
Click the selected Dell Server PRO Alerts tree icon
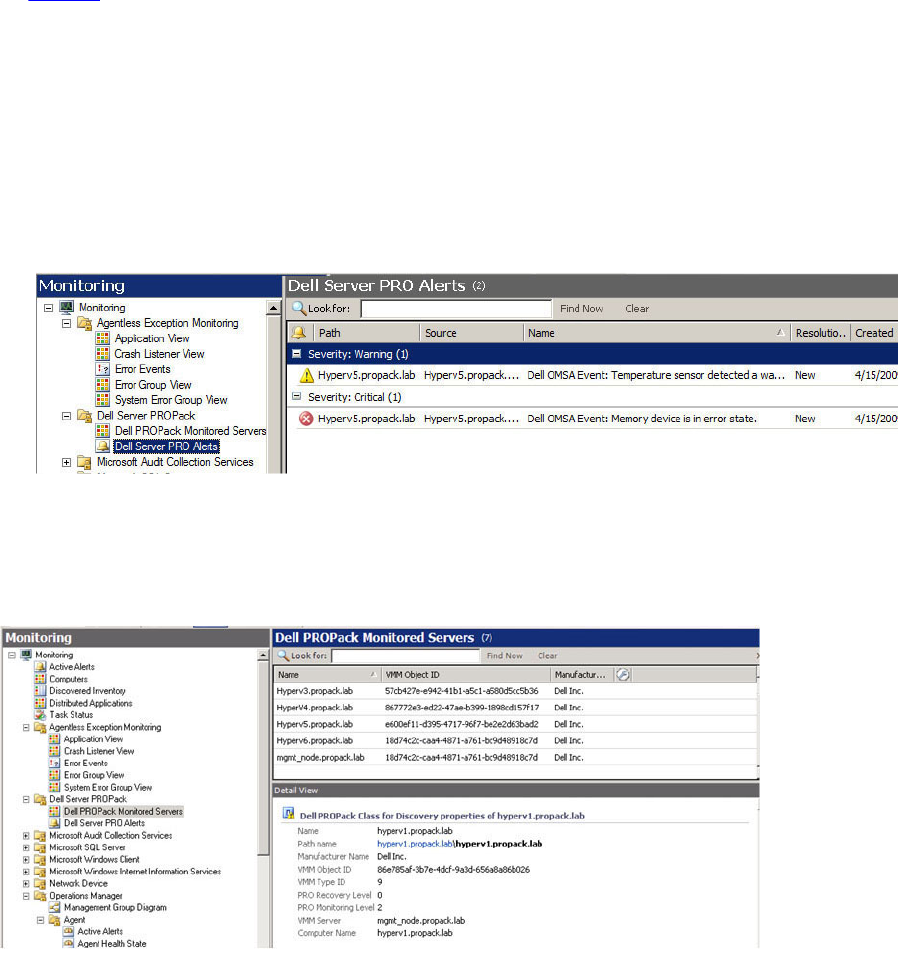(102, 446)
